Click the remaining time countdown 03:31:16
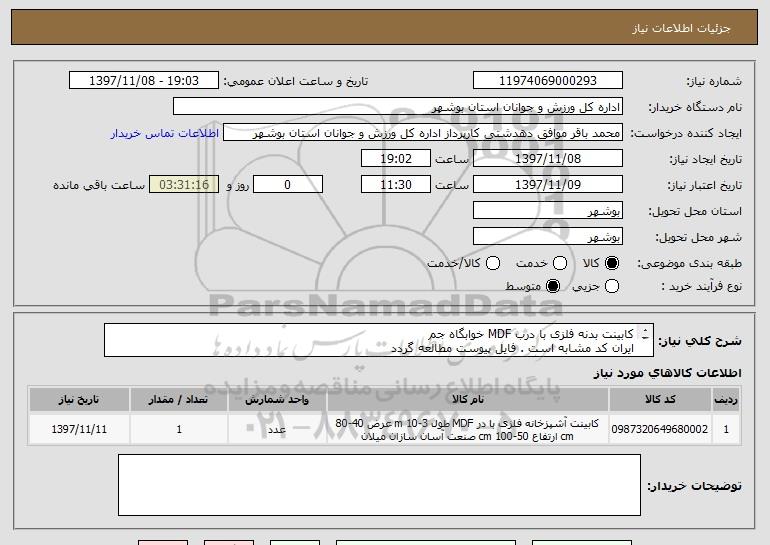770x545 pixels. 184,185
